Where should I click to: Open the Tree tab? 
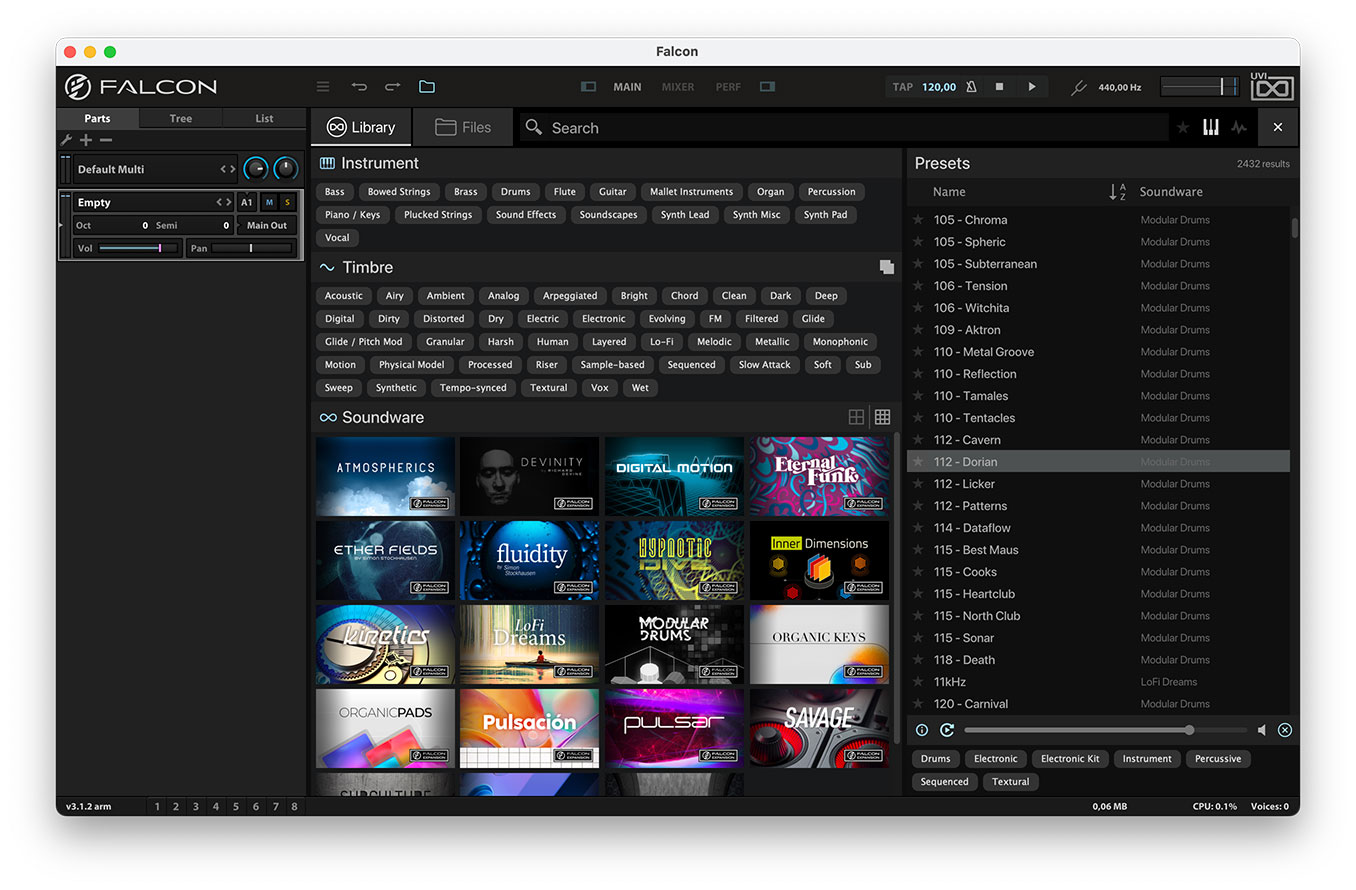click(181, 118)
